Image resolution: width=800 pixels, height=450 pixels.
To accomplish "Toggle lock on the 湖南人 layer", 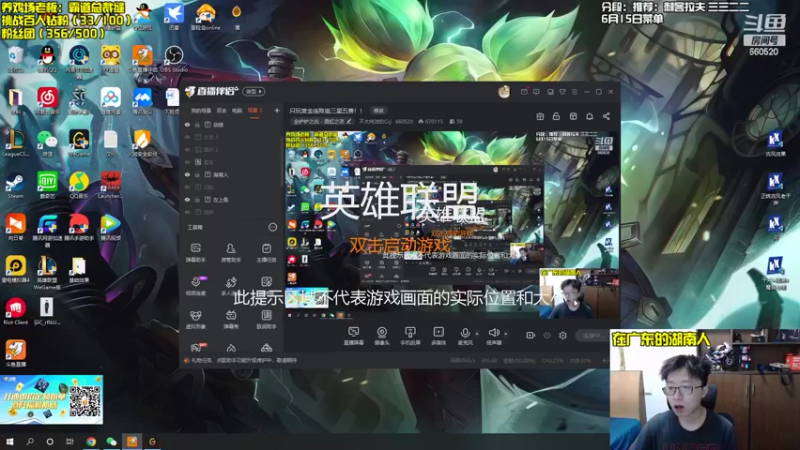I will coord(197,174).
